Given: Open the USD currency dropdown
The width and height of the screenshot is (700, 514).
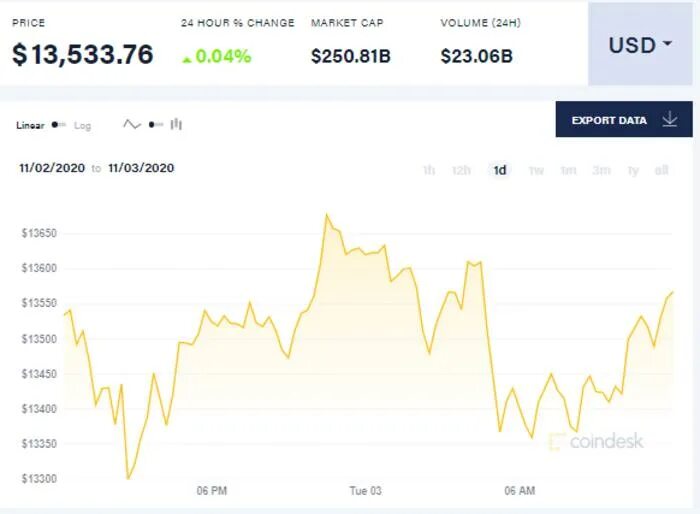Looking at the screenshot, I should (640, 44).
